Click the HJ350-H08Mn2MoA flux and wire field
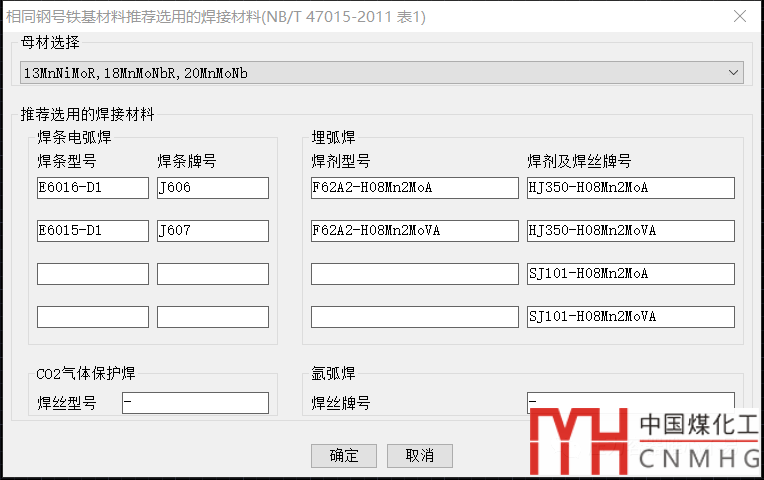764x480 pixels. (x=631, y=188)
